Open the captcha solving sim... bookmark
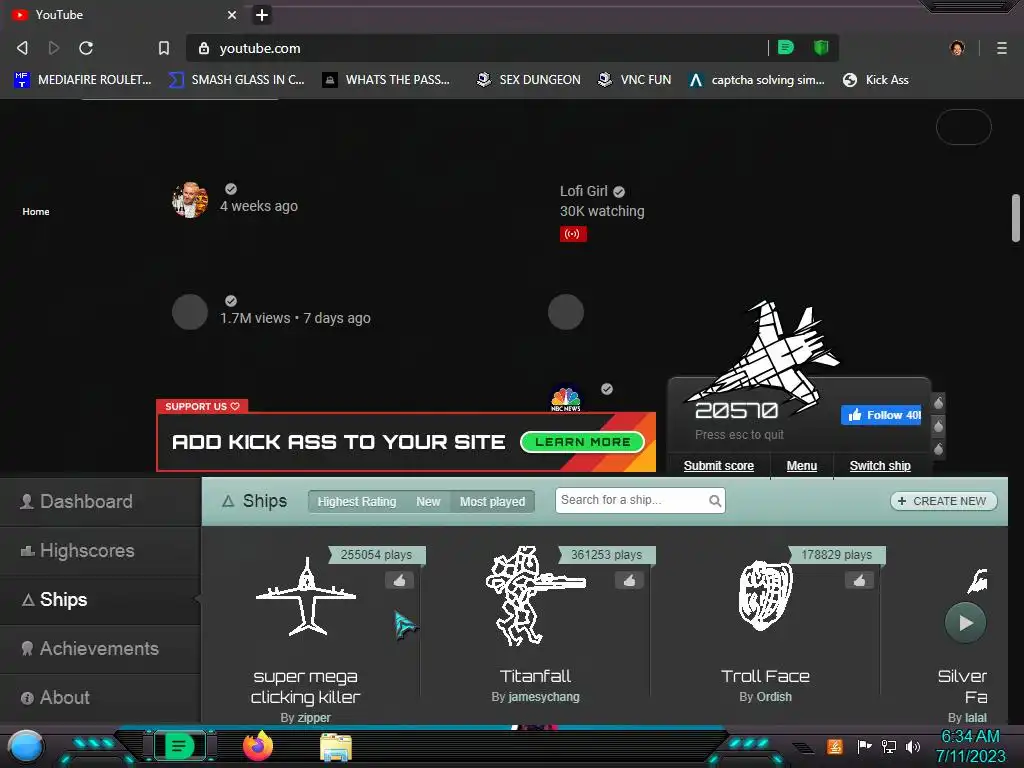Screen dimensions: 1024x768 (756, 80)
